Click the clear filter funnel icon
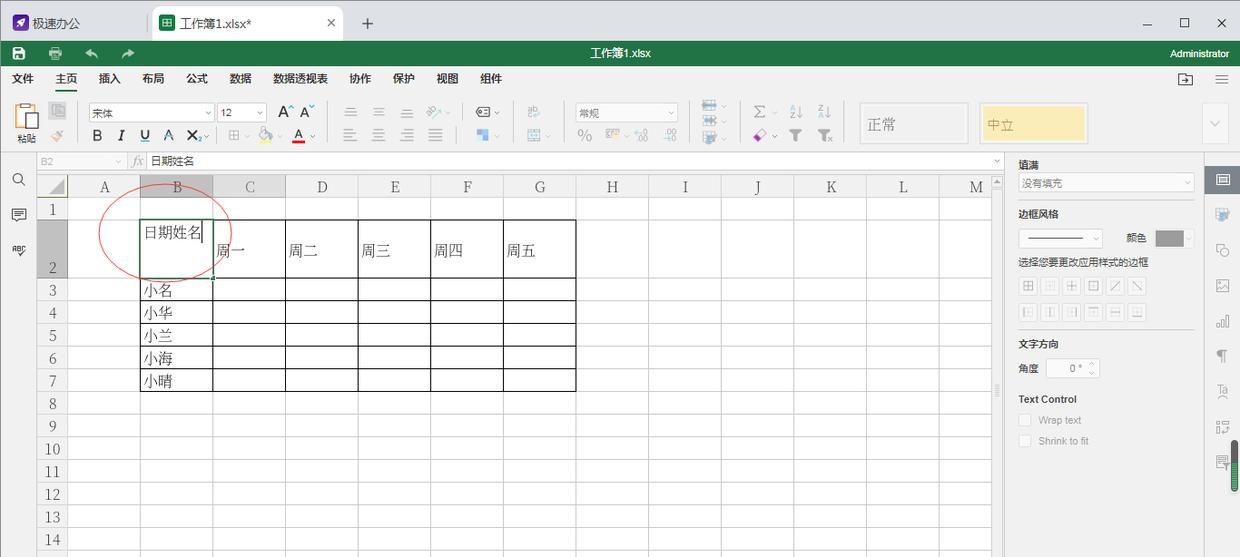The image size is (1240, 557). pos(825,135)
